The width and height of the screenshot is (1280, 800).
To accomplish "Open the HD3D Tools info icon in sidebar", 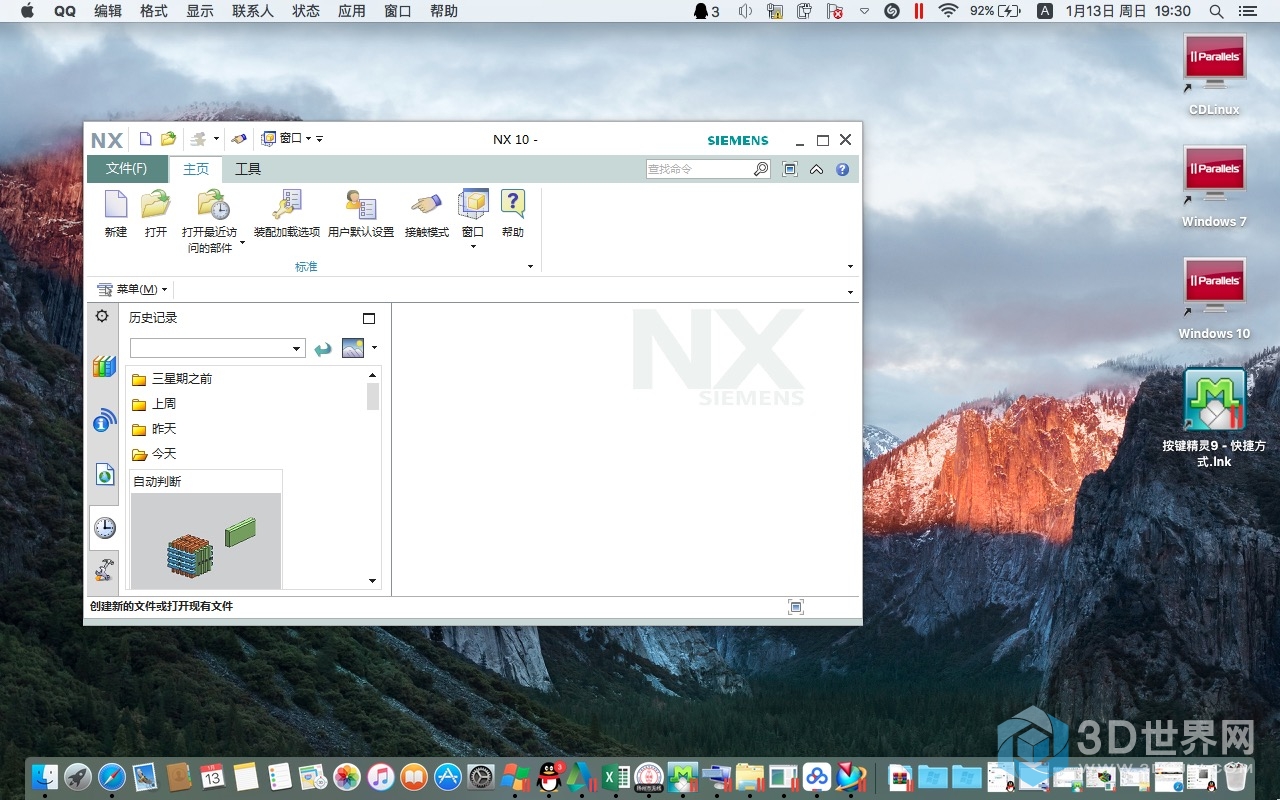I will [104, 421].
